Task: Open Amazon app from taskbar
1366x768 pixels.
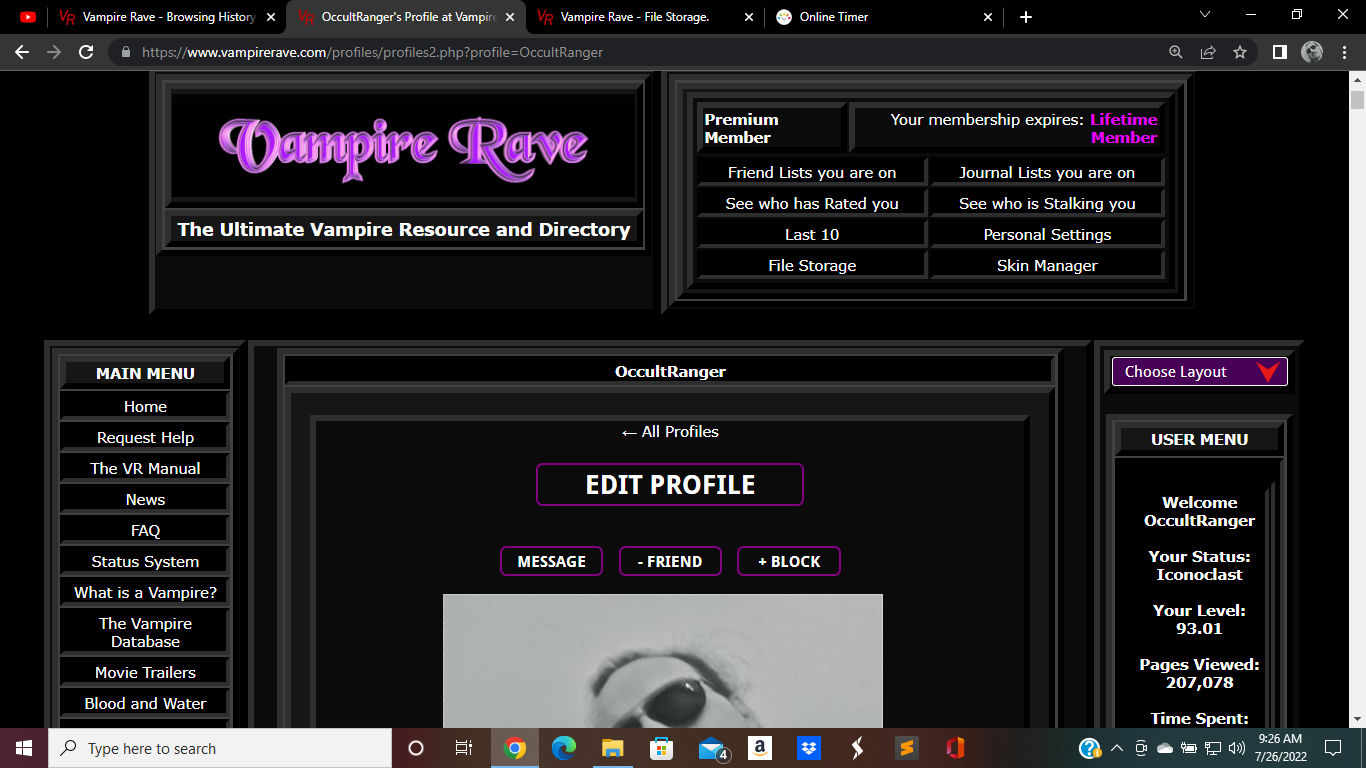Action: [x=759, y=748]
